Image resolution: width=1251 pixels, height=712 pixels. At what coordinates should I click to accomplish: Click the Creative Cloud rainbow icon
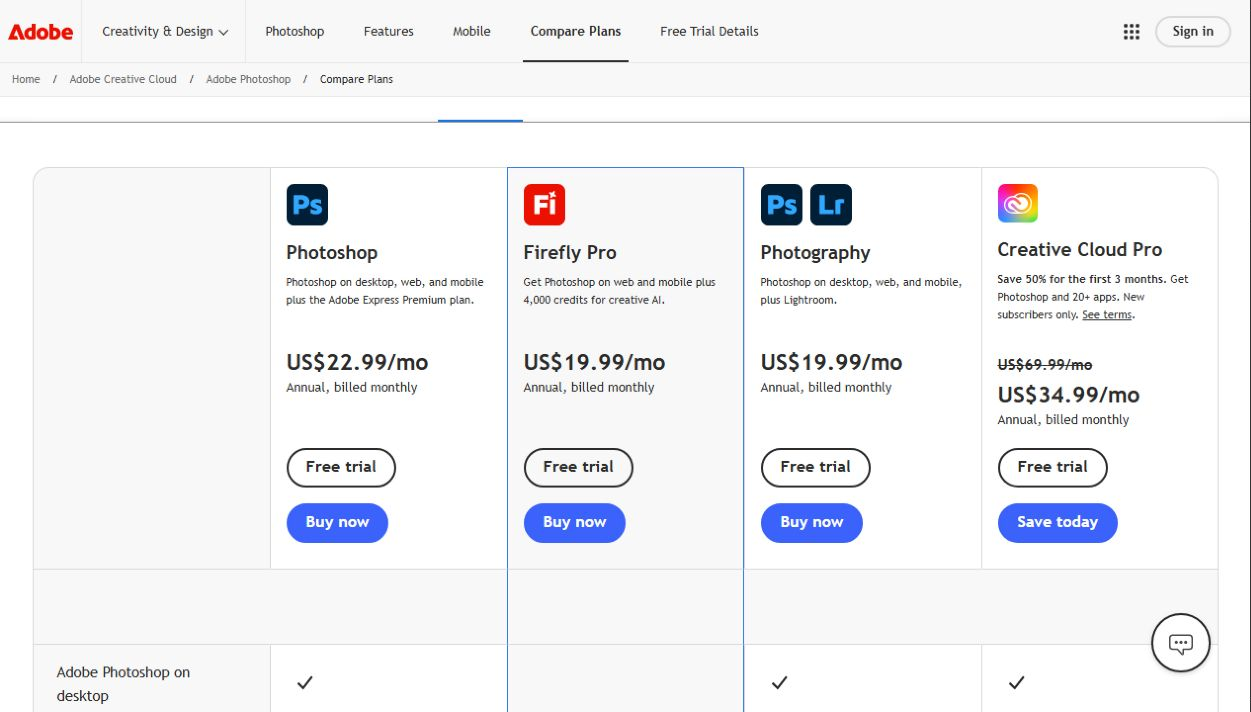[1017, 203]
